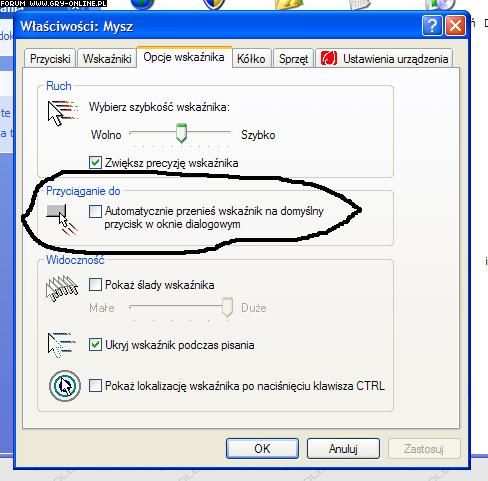Image resolution: width=488 pixels, height=481 pixels.
Task: Enable the Pokaż ślady wskaźnika checkbox
Action: pos(95,285)
